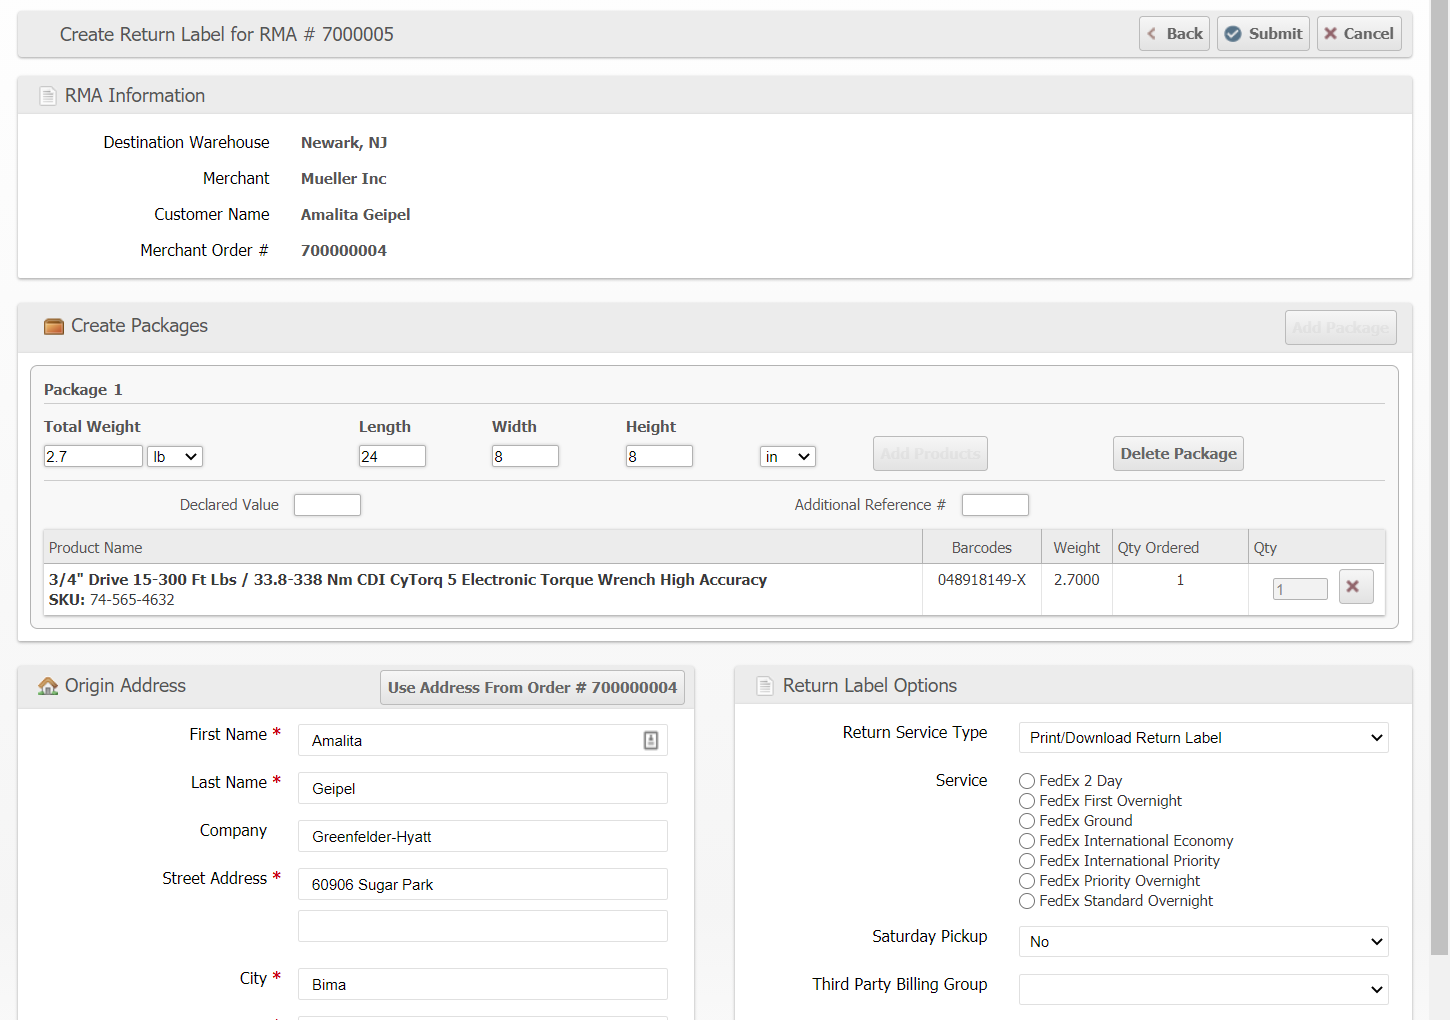Click Use Address From Order # 700000004
The image size is (1450, 1020).
532,688
